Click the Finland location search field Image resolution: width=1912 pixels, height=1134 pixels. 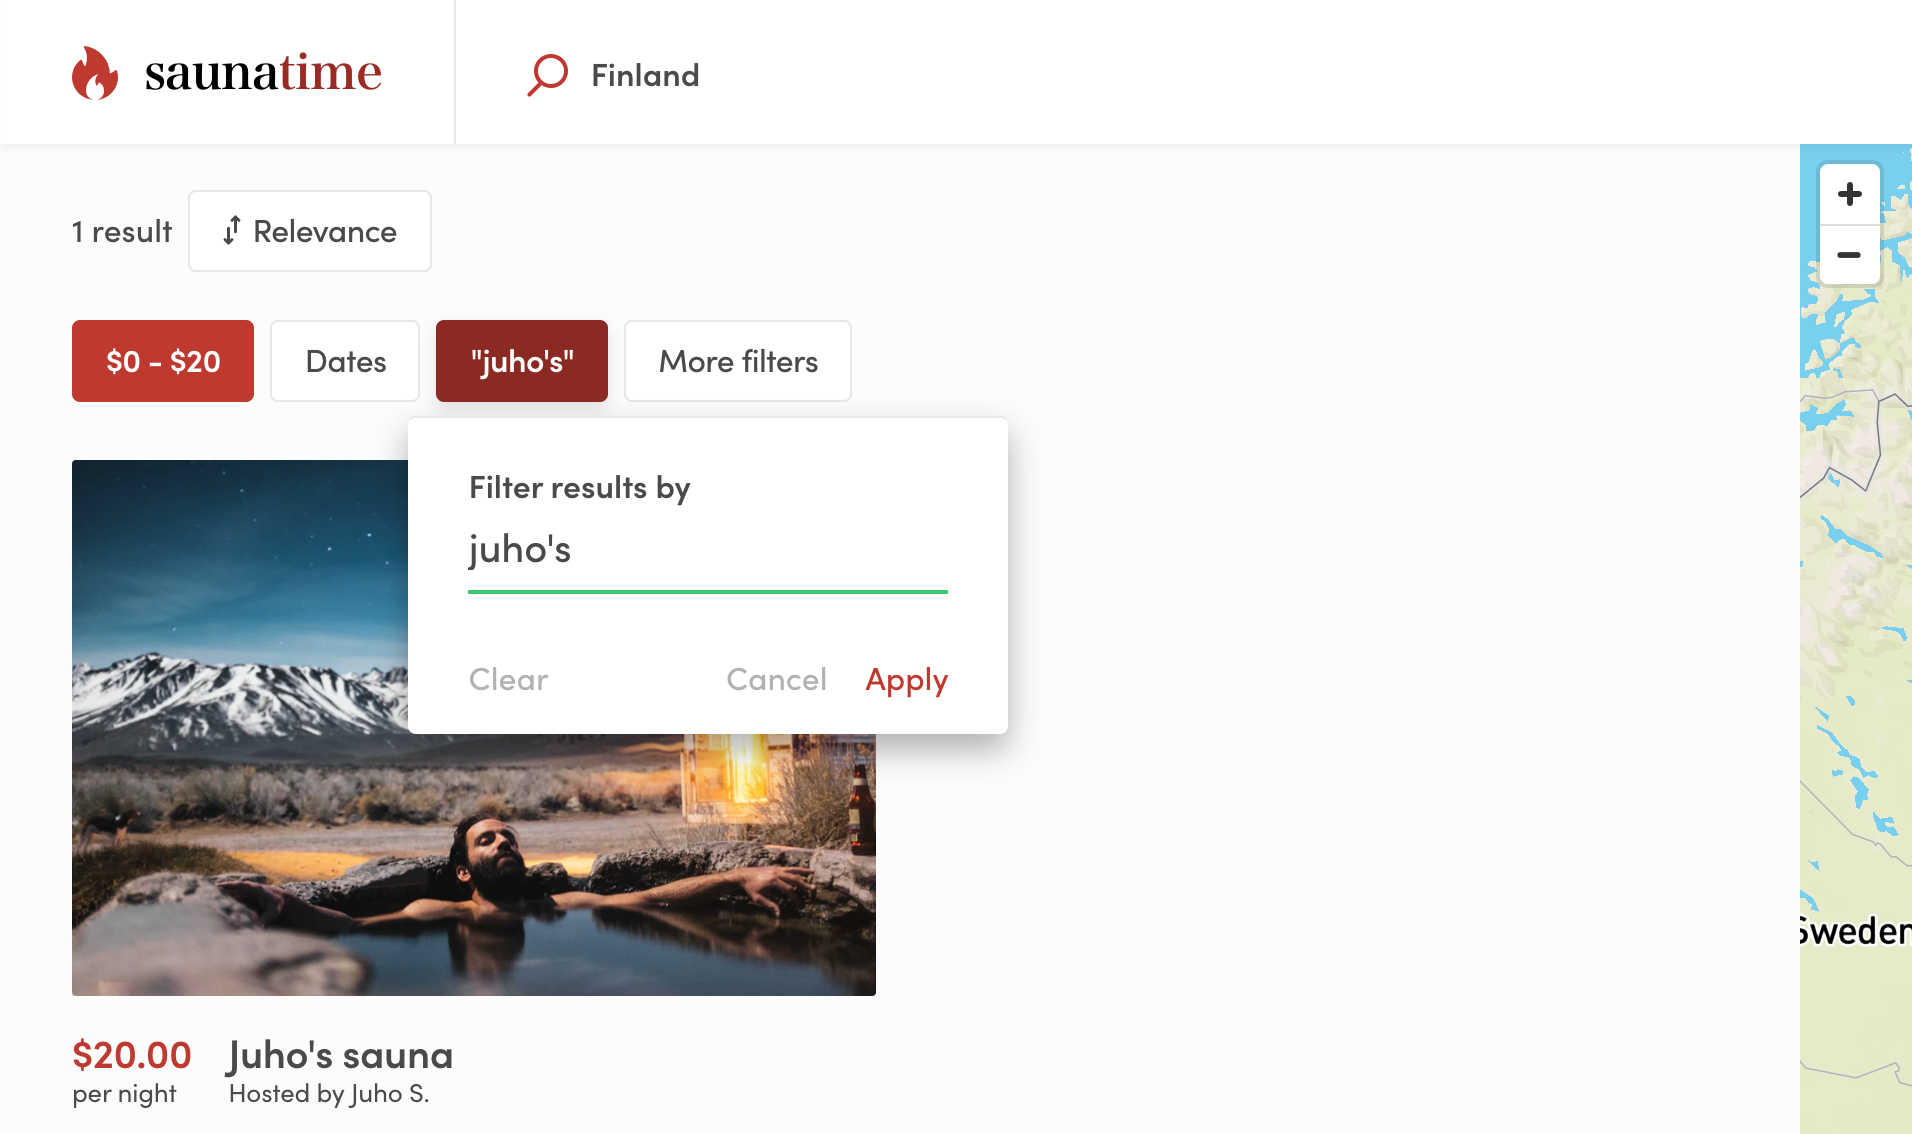[644, 74]
